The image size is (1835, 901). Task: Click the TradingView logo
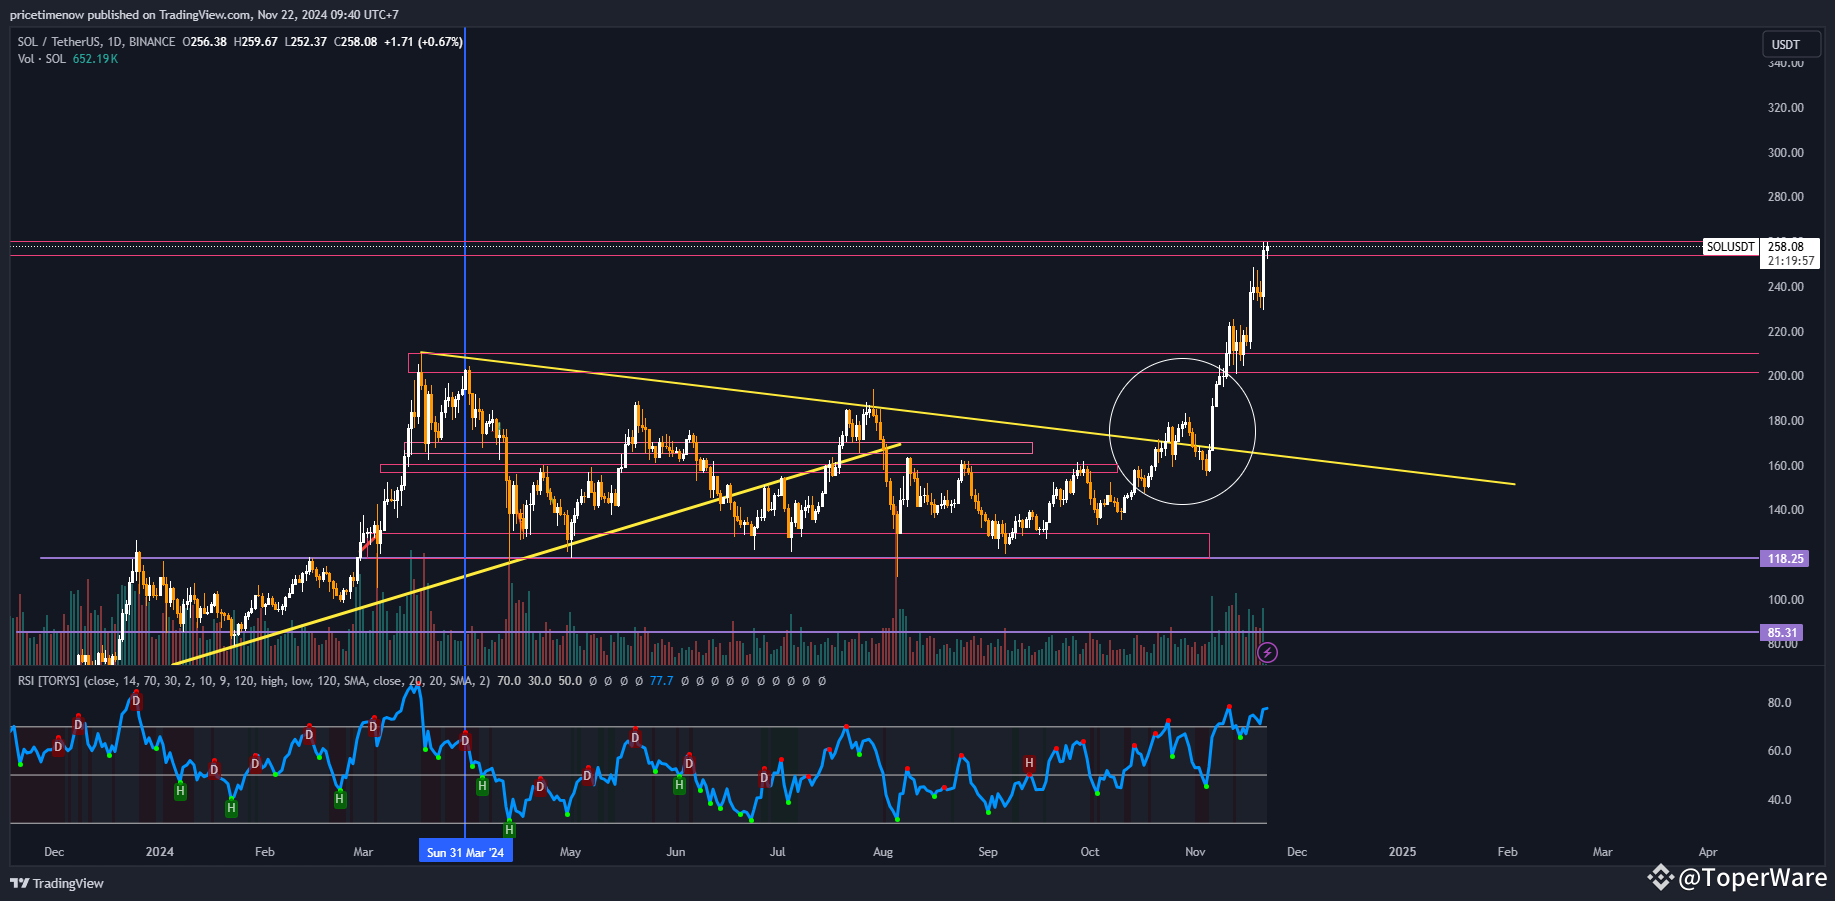[x=57, y=883]
